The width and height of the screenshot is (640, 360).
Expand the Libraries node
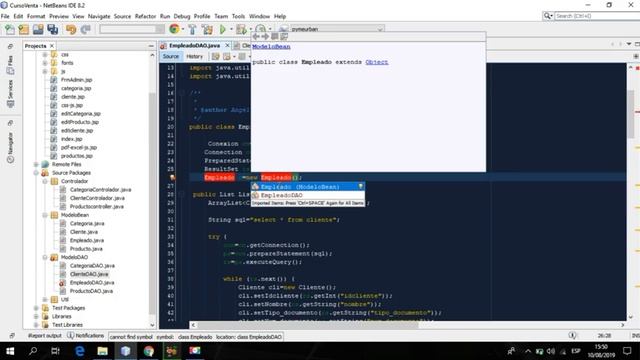pos(36,317)
